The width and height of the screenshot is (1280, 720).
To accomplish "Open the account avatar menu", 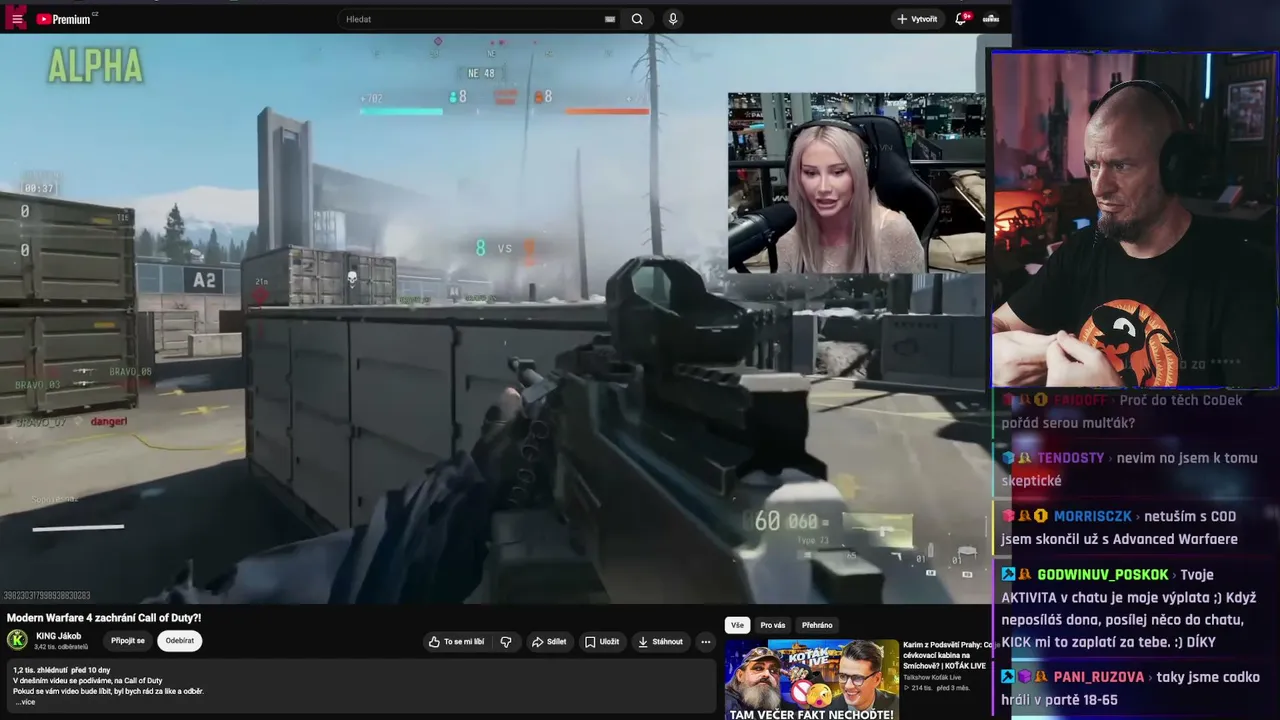I will pyautogui.click(x=991, y=19).
